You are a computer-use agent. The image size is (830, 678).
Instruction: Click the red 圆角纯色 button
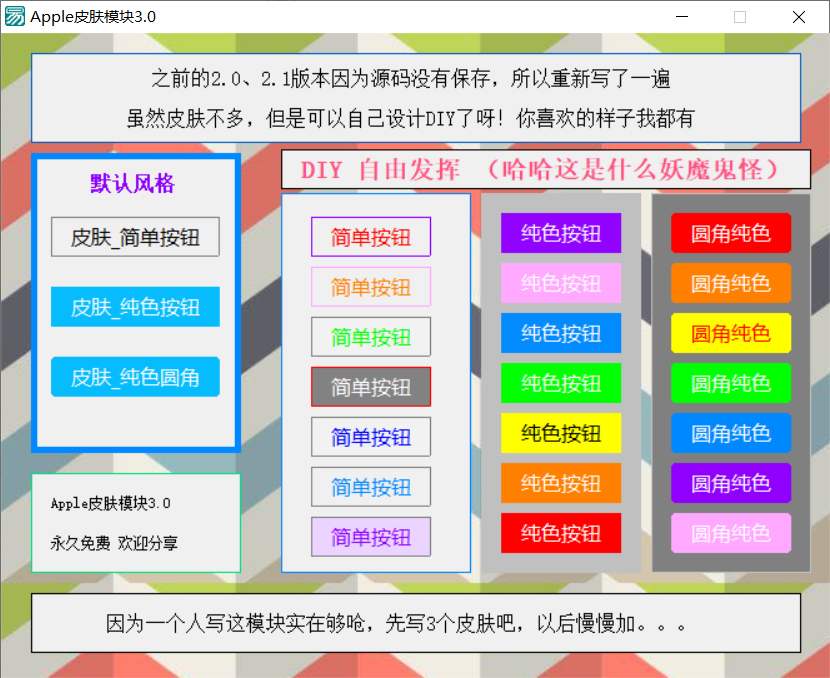(731, 233)
